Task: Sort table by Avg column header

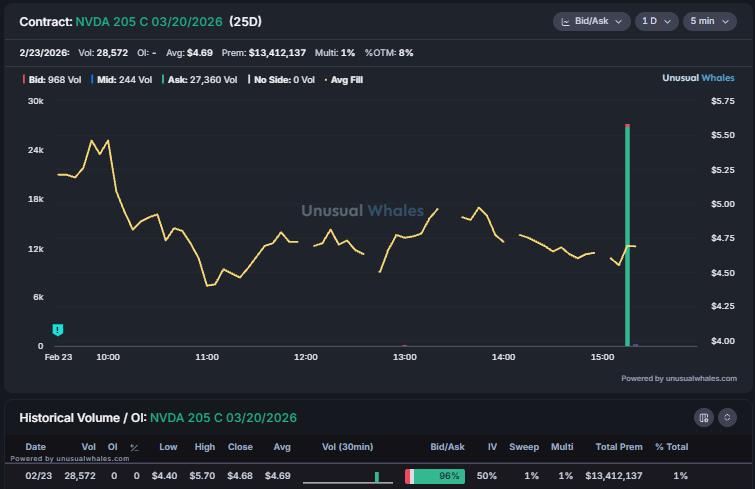Action: pos(282,447)
